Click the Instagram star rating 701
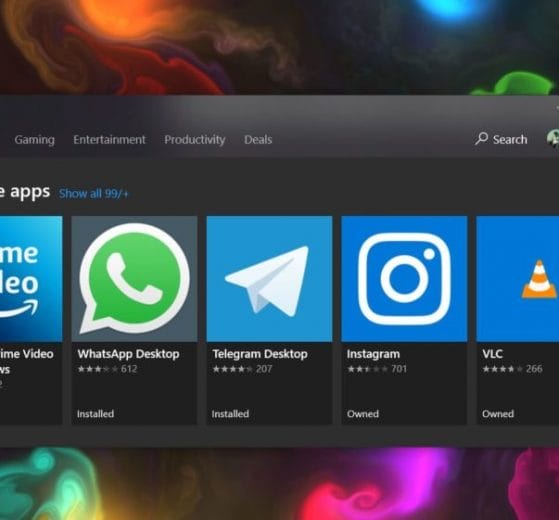 pyautogui.click(x=377, y=369)
